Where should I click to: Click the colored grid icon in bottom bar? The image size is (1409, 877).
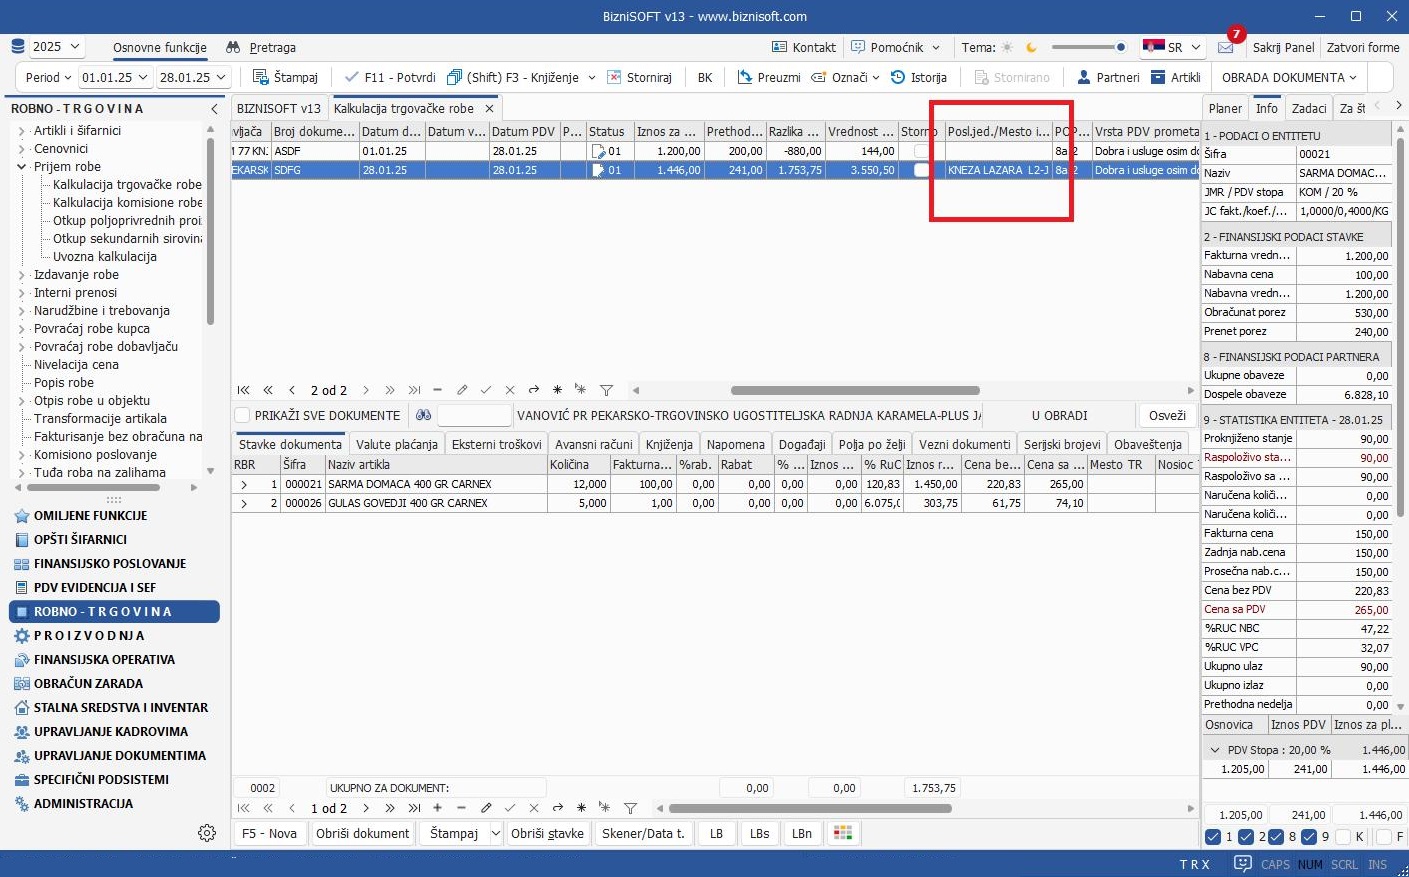843,833
